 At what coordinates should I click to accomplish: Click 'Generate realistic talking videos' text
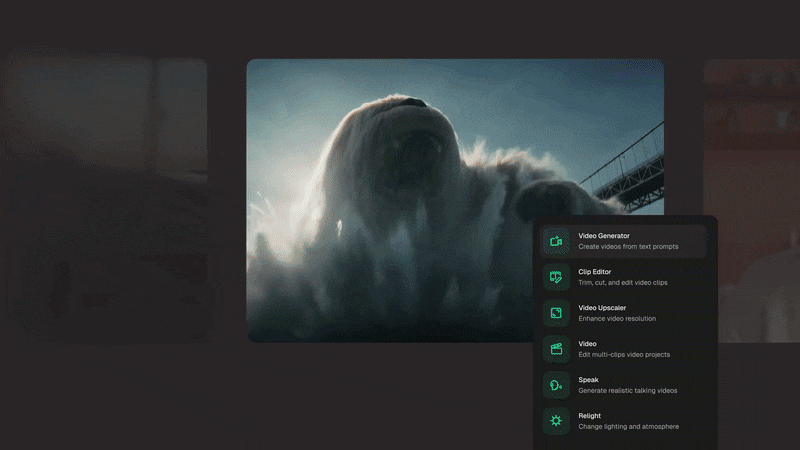(628, 390)
